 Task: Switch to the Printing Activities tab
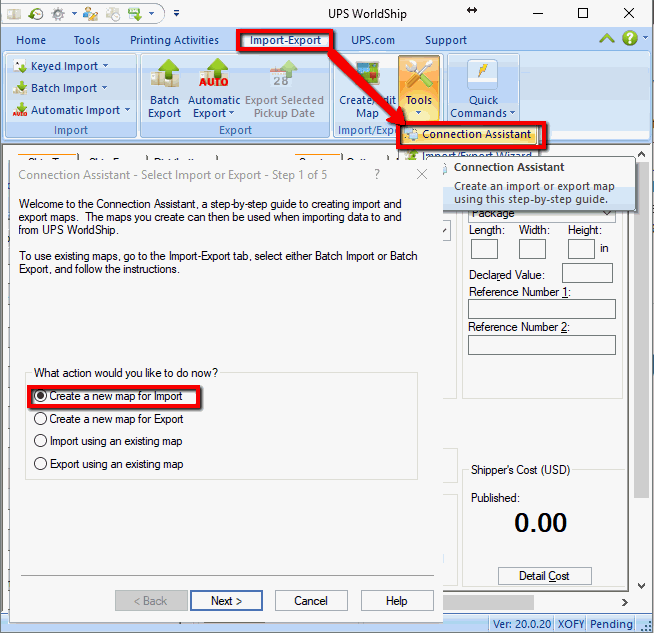pos(174,40)
